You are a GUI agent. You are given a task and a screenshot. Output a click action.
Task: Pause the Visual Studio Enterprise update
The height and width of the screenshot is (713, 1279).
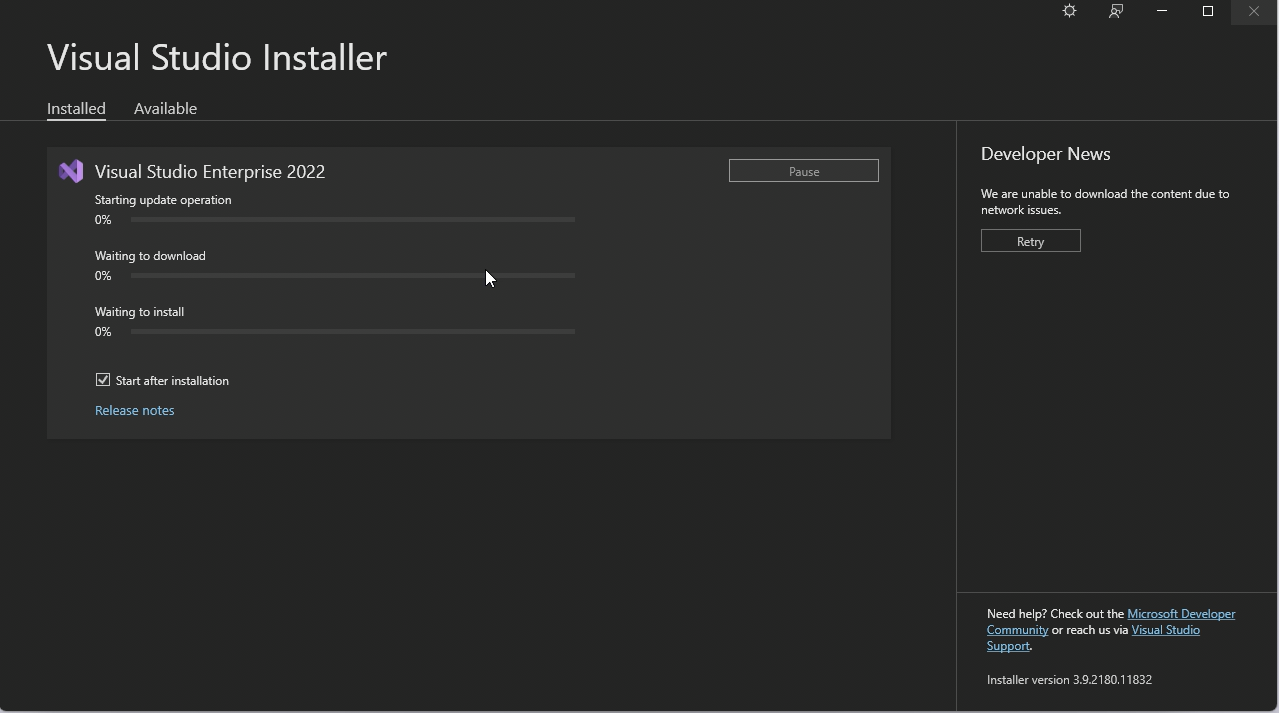(804, 171)
